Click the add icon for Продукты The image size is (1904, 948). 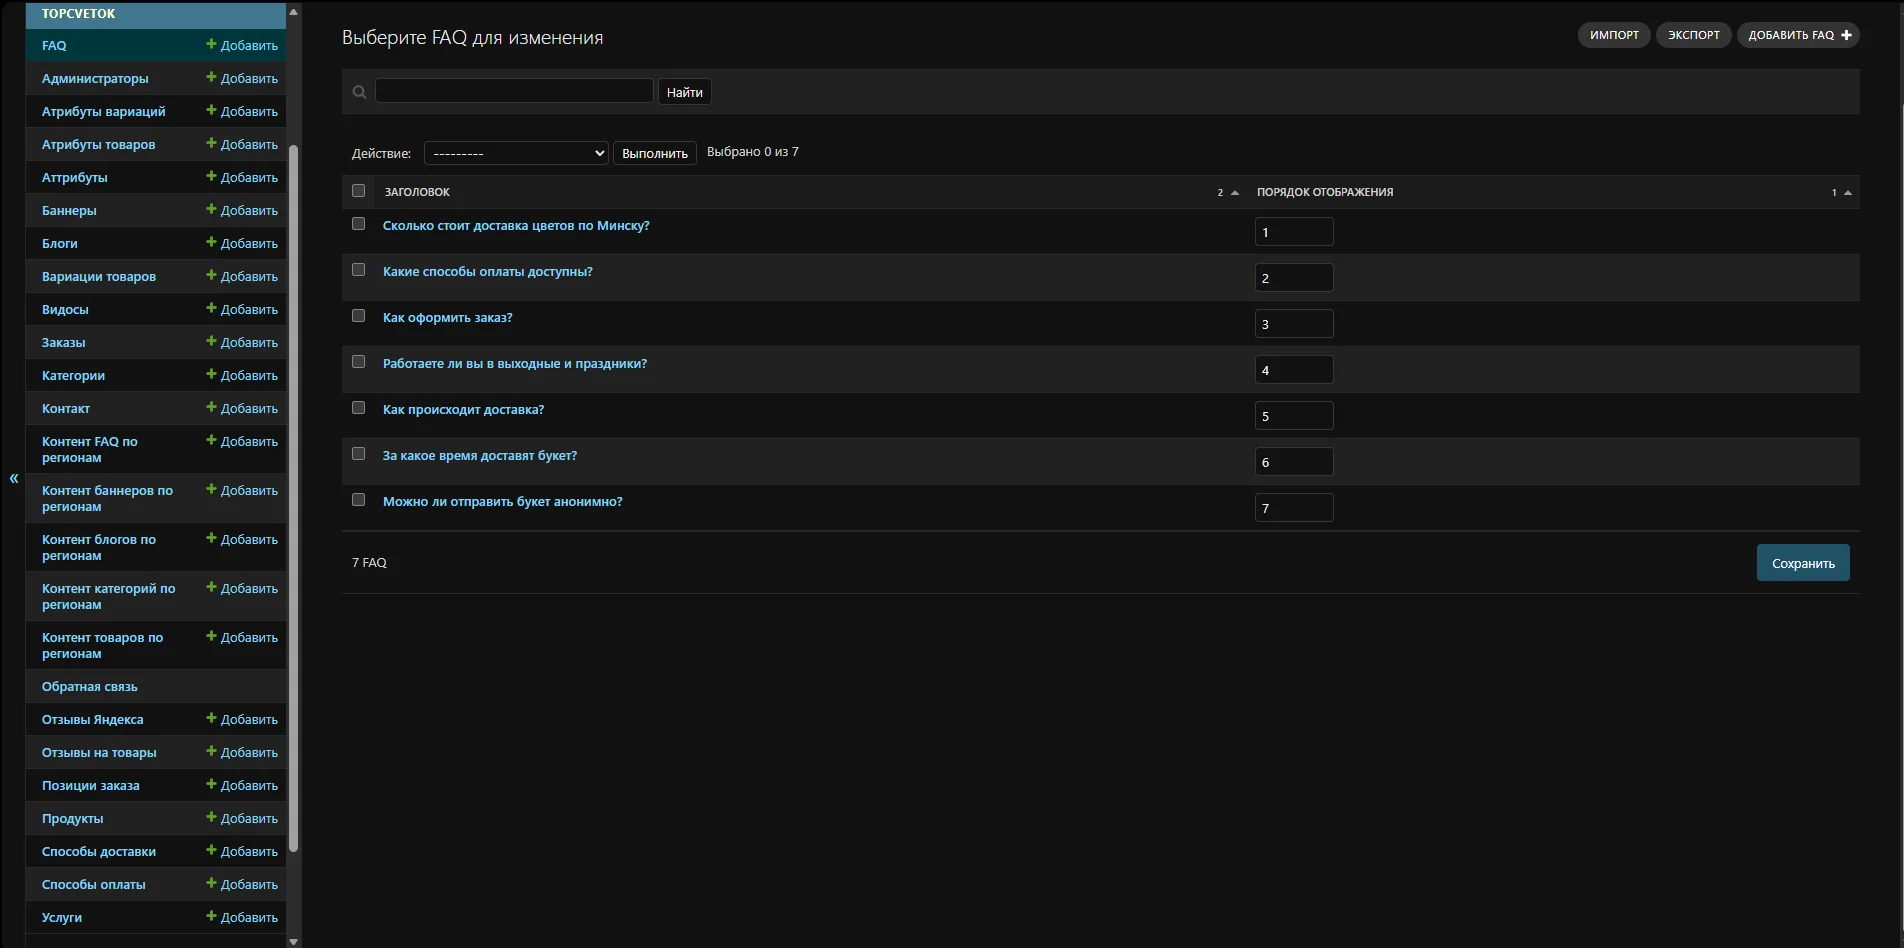coord(211,817)
